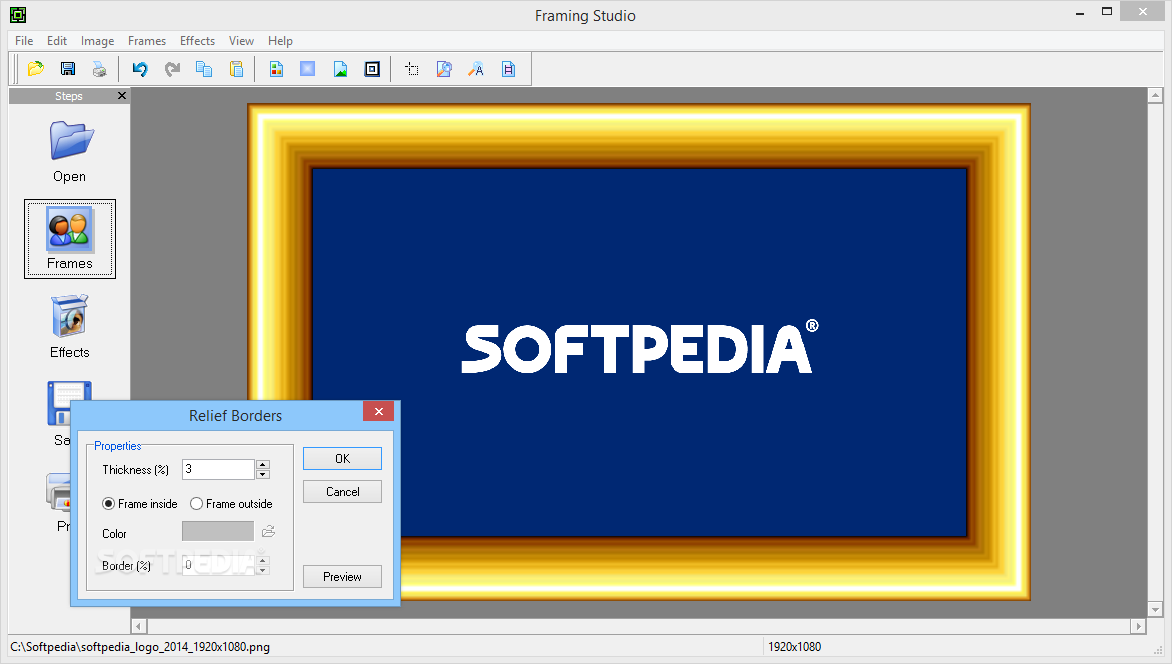Click the document with pink H icon
Screen dimensions: 1172x664
pos(508,69)
